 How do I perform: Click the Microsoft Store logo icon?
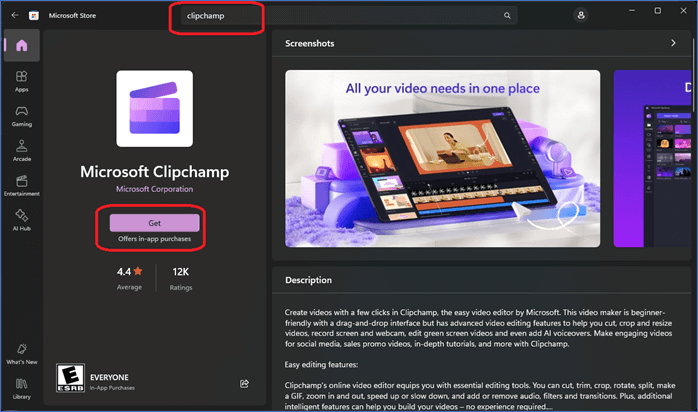33,16
